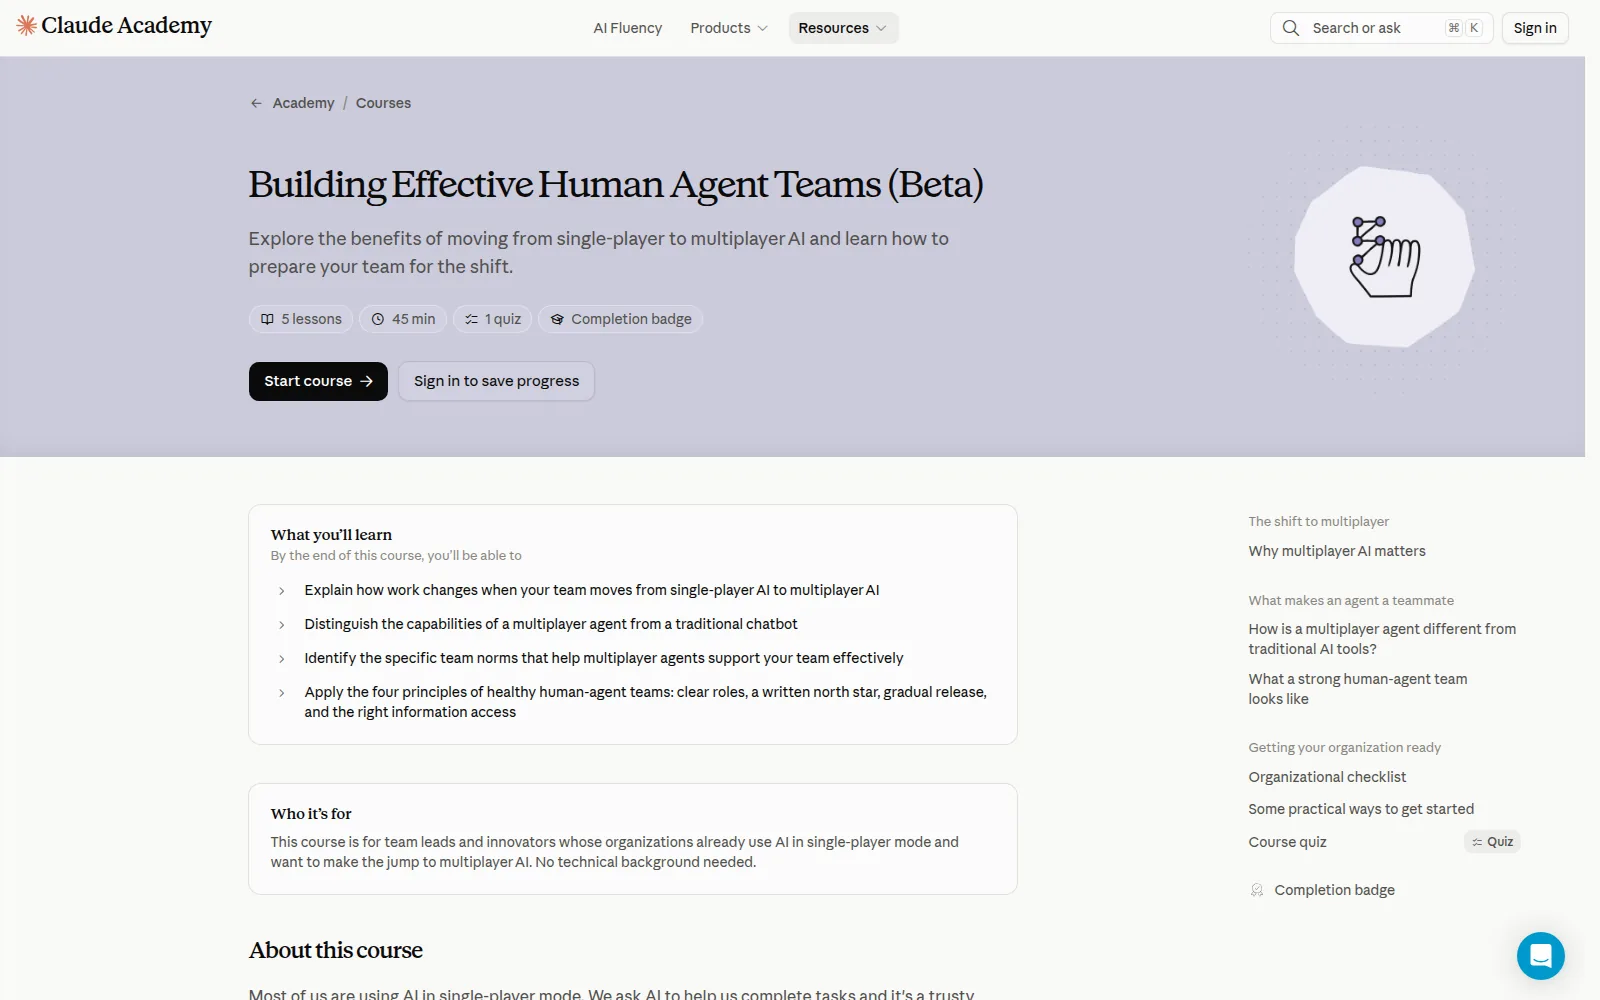This screenshot has width=1600, height=1000.
Task: Expand the 'Apply the four principles' objective
Action: click(282, 693)
